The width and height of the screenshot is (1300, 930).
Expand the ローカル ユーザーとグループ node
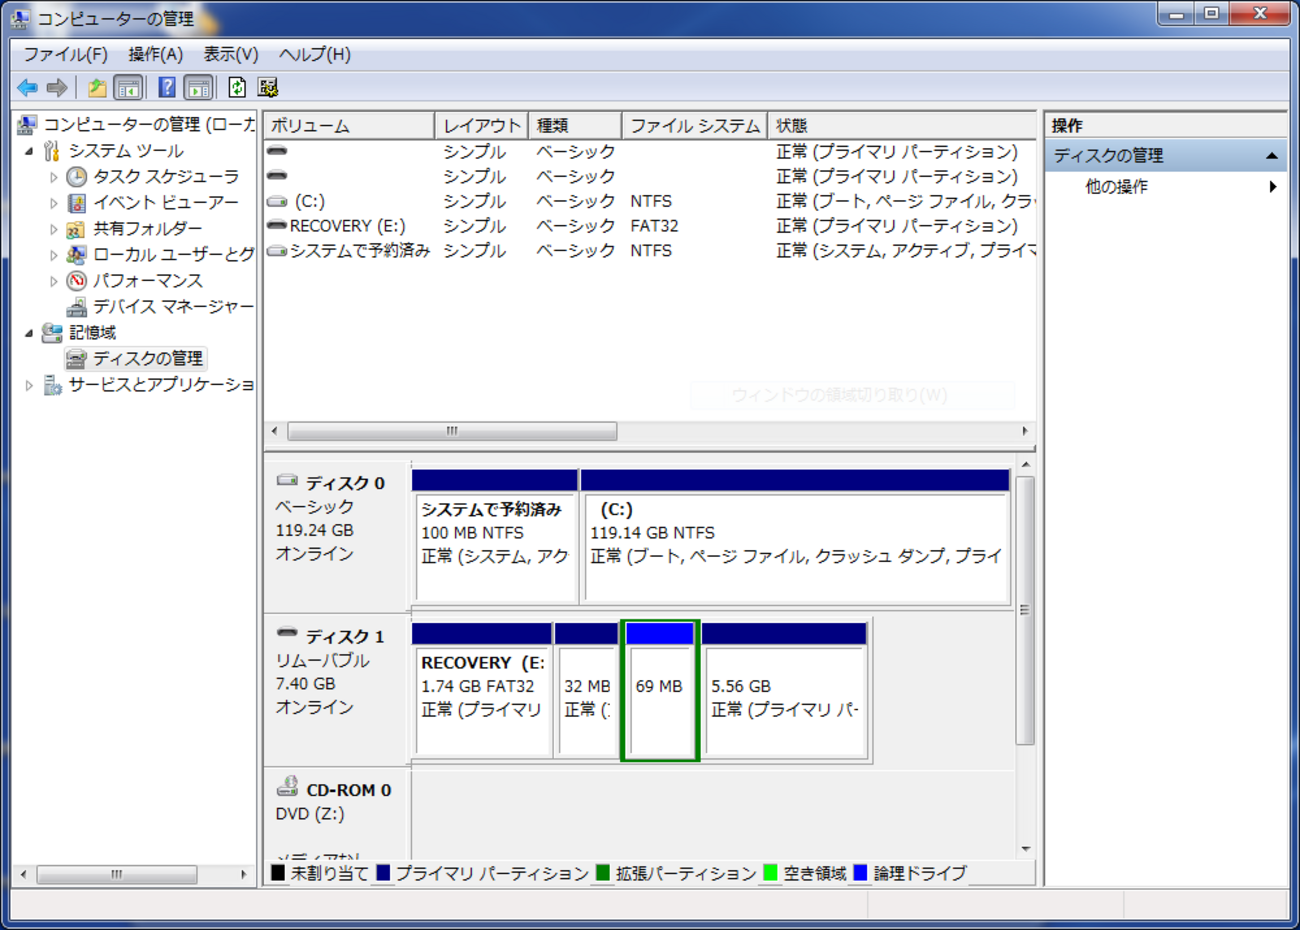tap(54, 255)
